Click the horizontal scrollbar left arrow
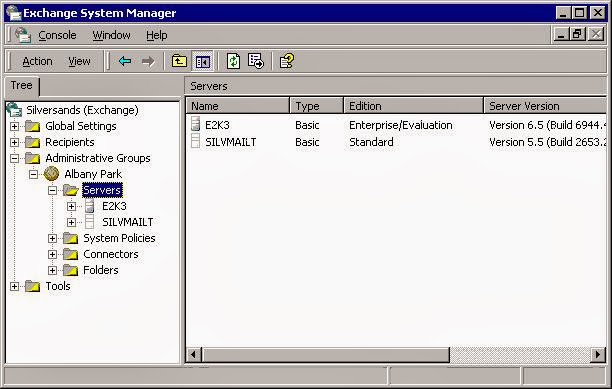Image resolution: width=612 pixels, height=389 pixels. tap(193, 355)
